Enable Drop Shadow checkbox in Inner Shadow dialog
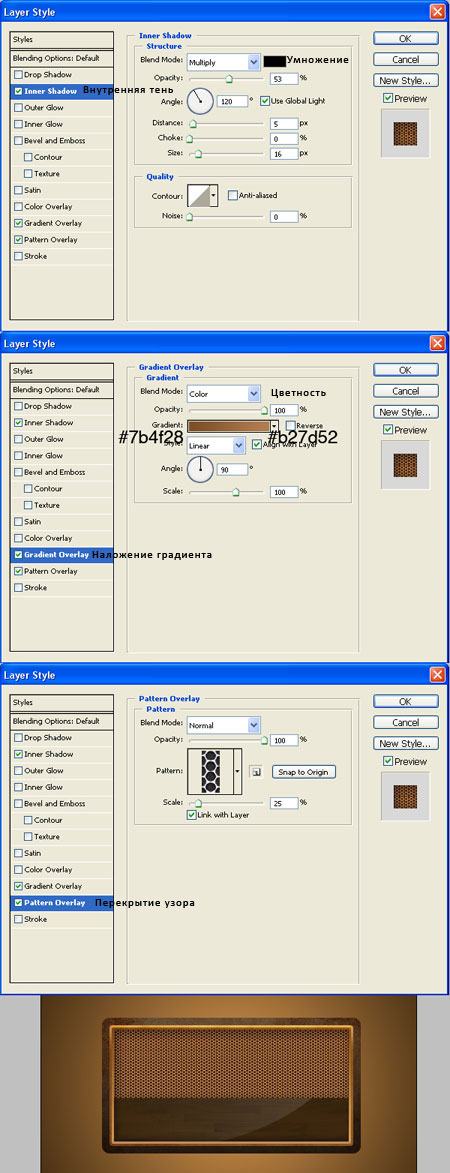The height and width of the screenshot is (1173, 450). [18, 75]
